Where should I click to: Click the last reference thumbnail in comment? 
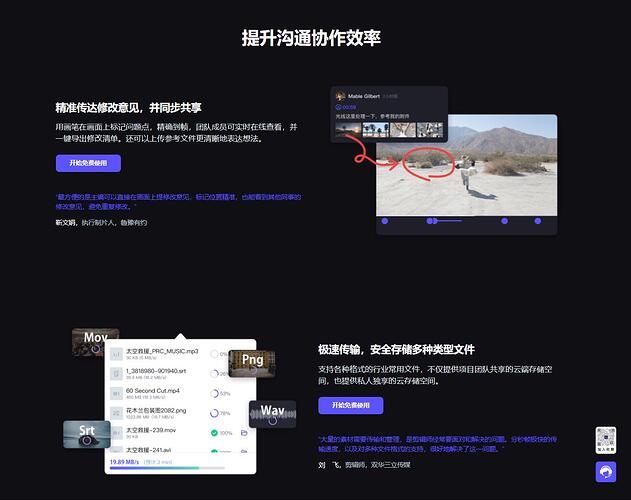[x=429, y=130]
